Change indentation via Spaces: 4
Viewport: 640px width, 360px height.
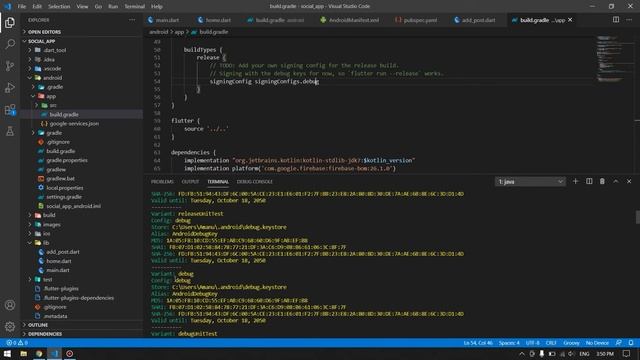coord(509,343)
